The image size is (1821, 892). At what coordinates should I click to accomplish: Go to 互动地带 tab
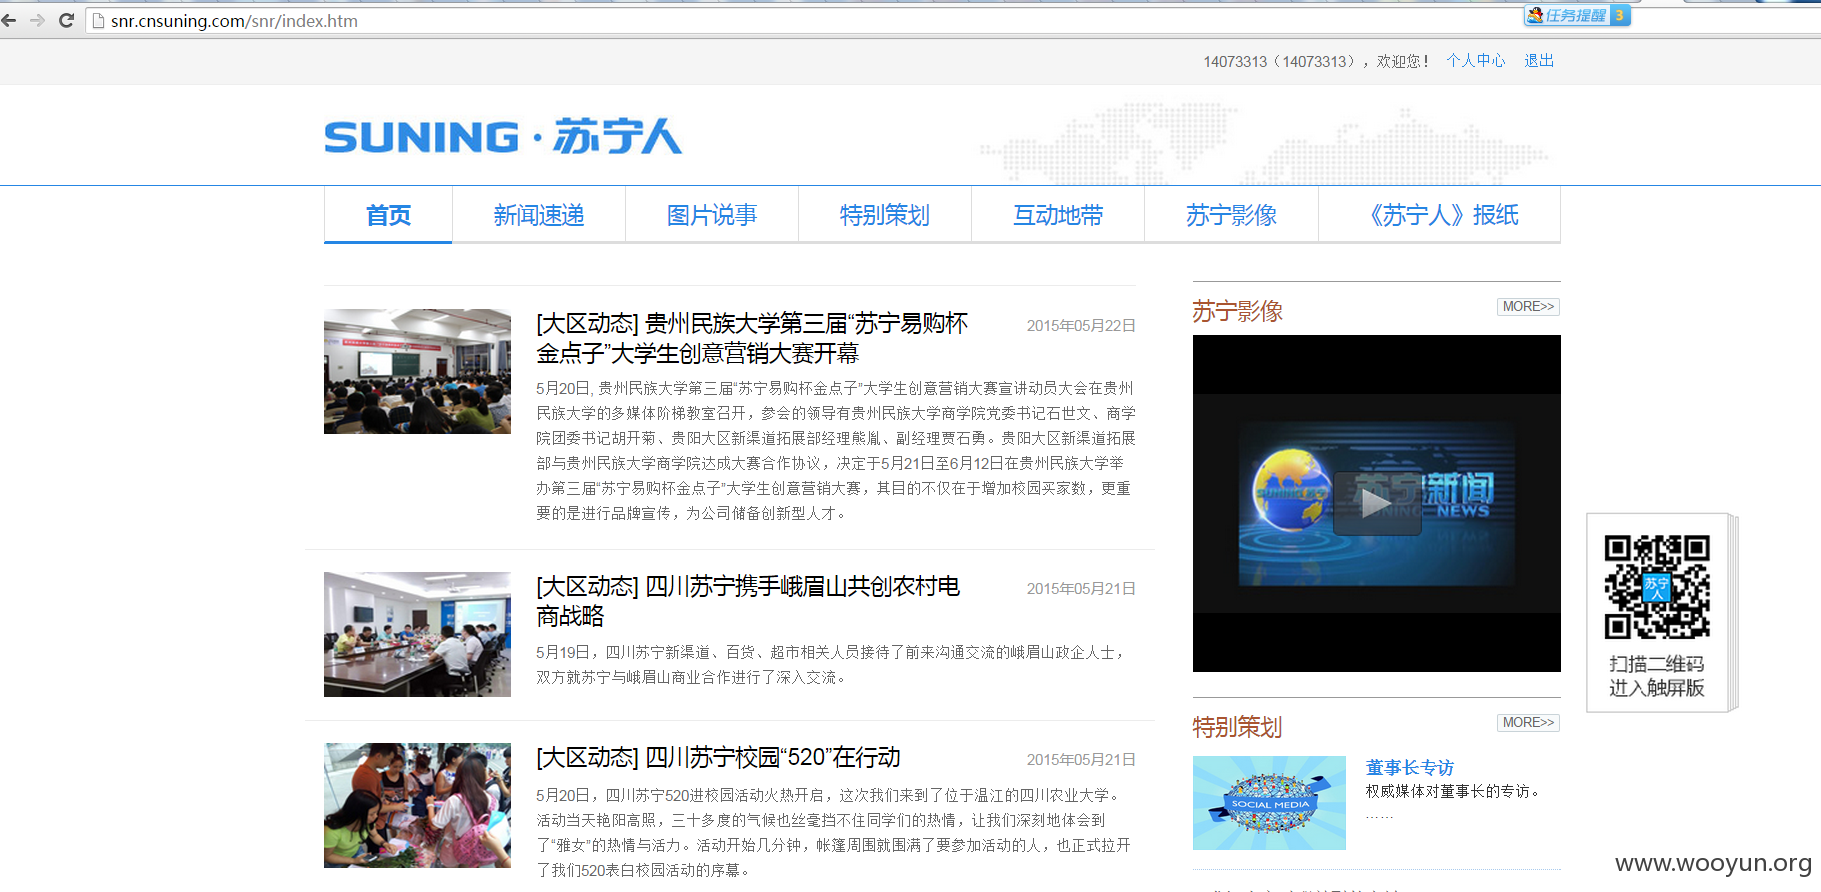(1058, 215)
